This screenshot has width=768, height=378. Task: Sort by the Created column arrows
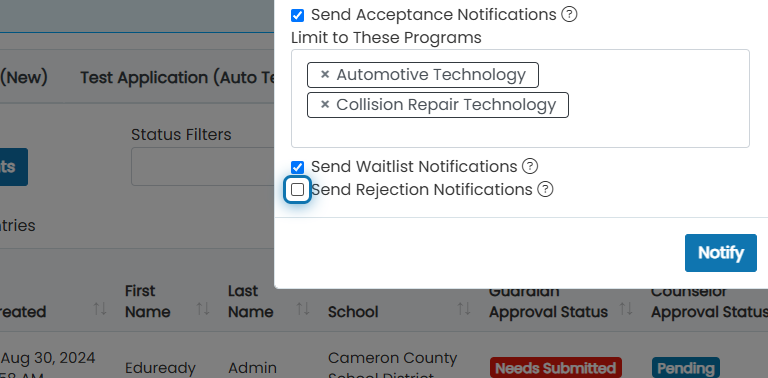tap(100, 309)
